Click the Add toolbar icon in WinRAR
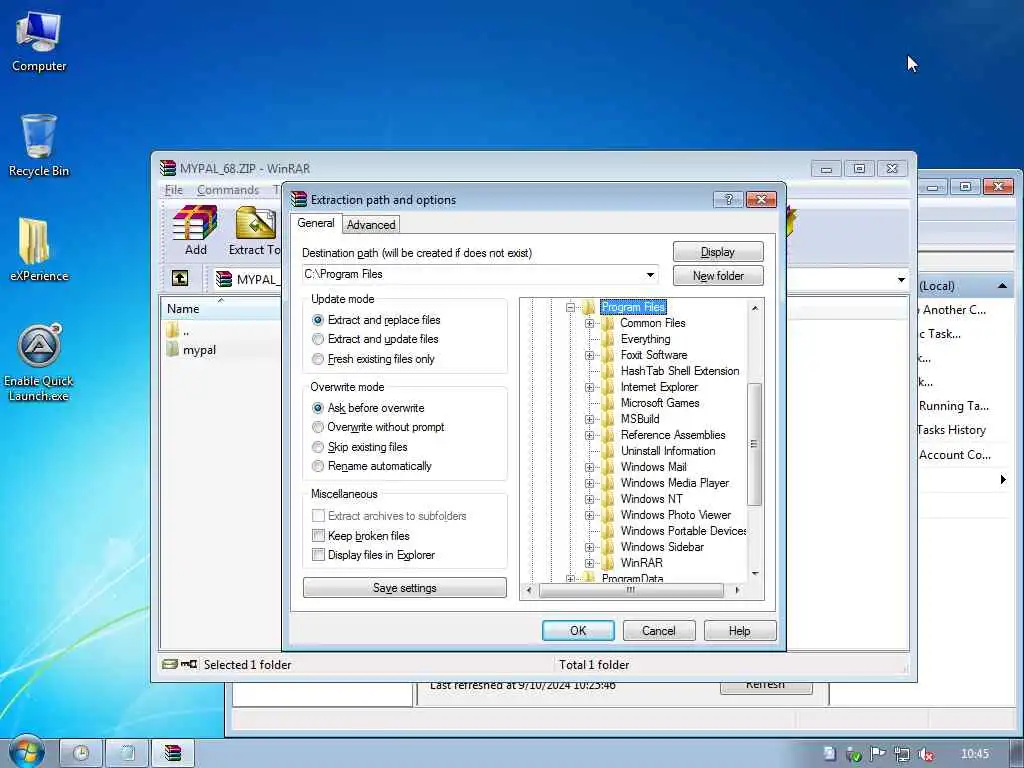Screen dimensions: 1024x768 (x=195, y=231)
